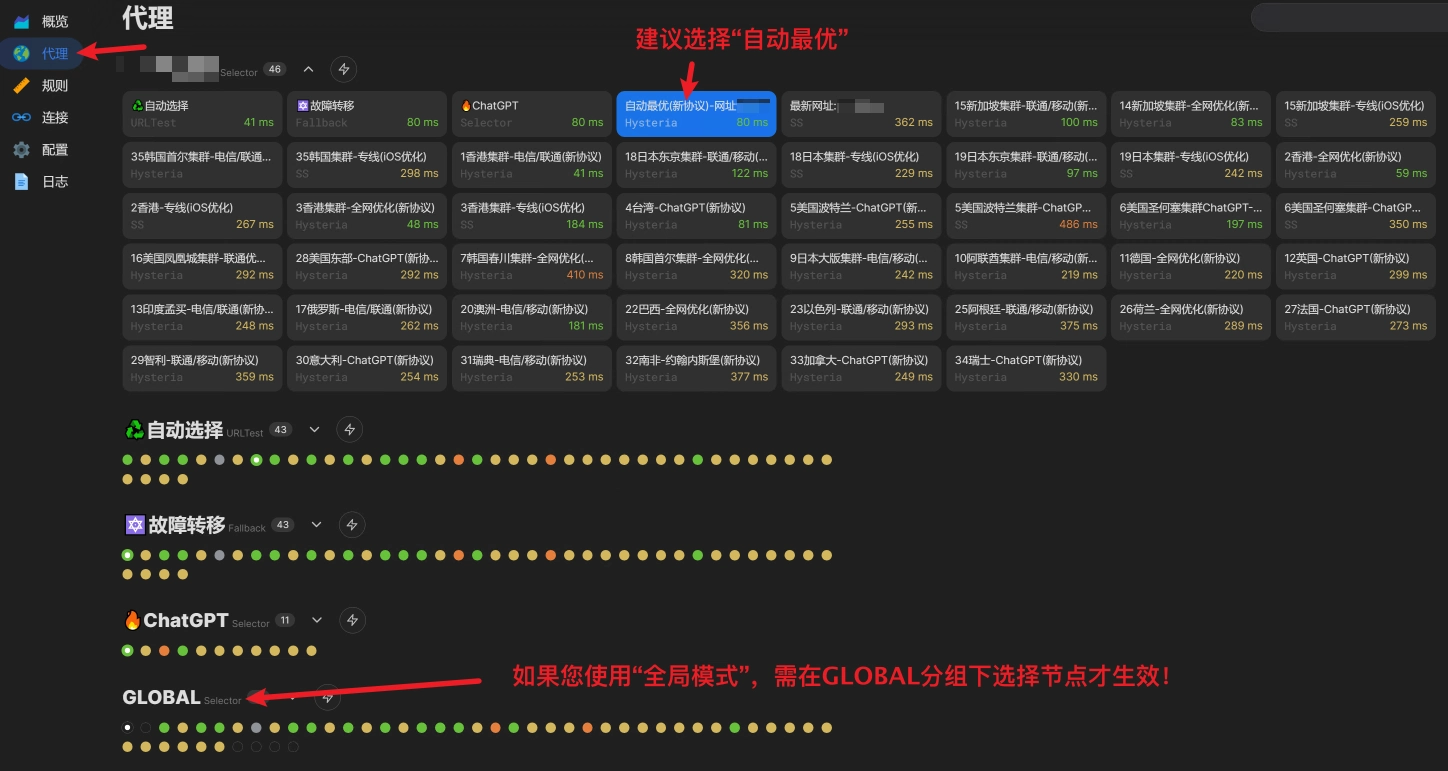Collapse the top Selector proxy group
1448x771 pixels.
pyautogui.click(x=308, y=70)
